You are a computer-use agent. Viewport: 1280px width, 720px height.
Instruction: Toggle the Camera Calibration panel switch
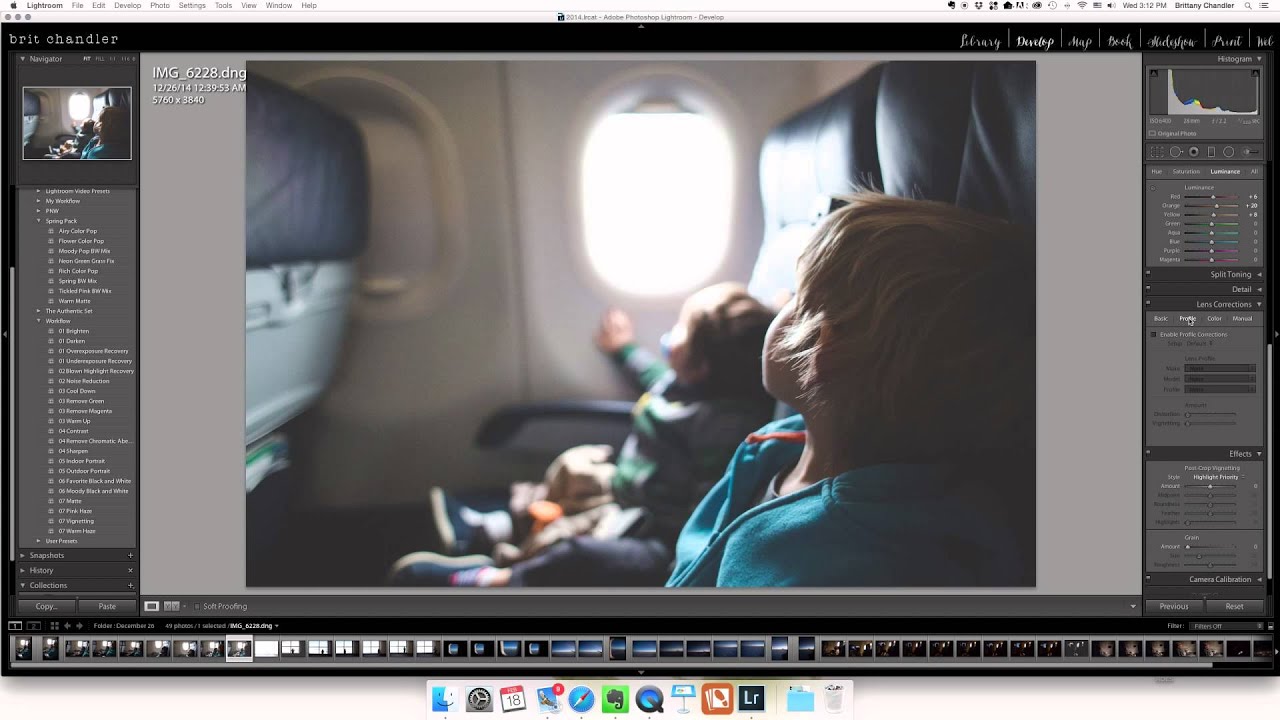(1148, 579)
